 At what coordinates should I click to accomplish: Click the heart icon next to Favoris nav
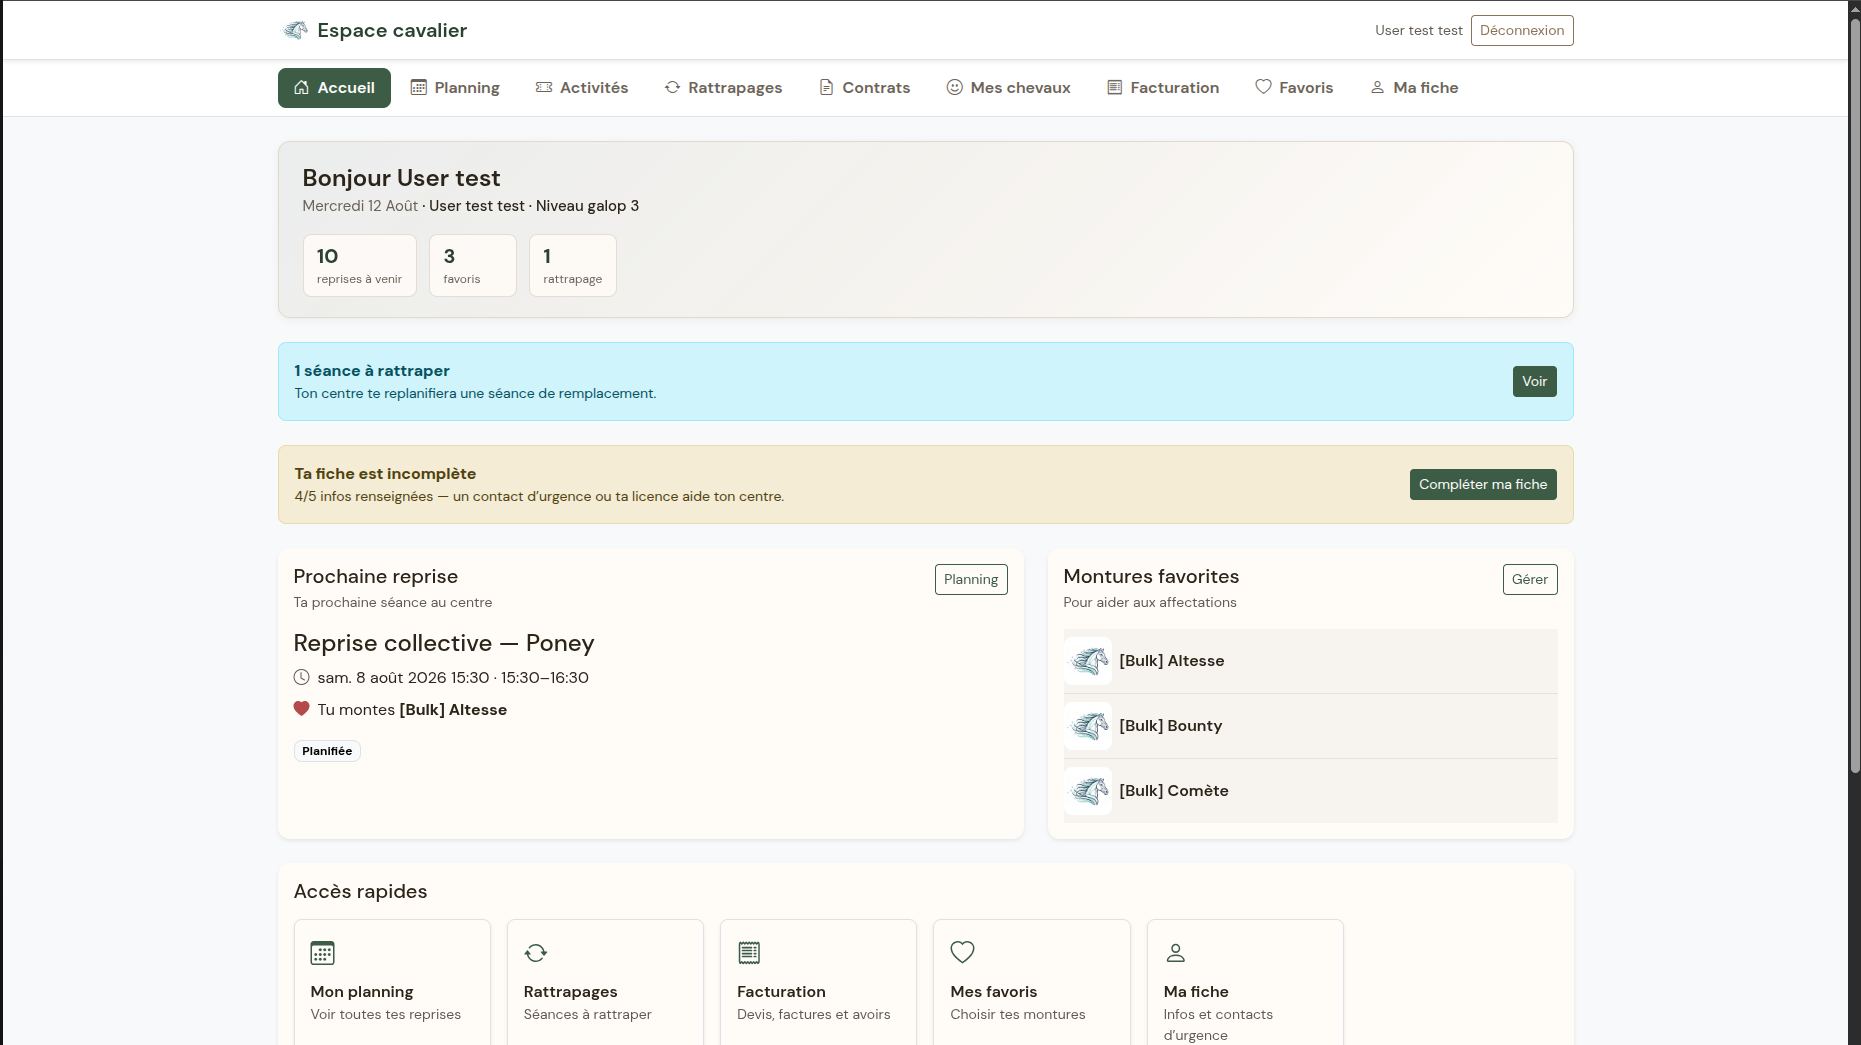[1263, 87]
